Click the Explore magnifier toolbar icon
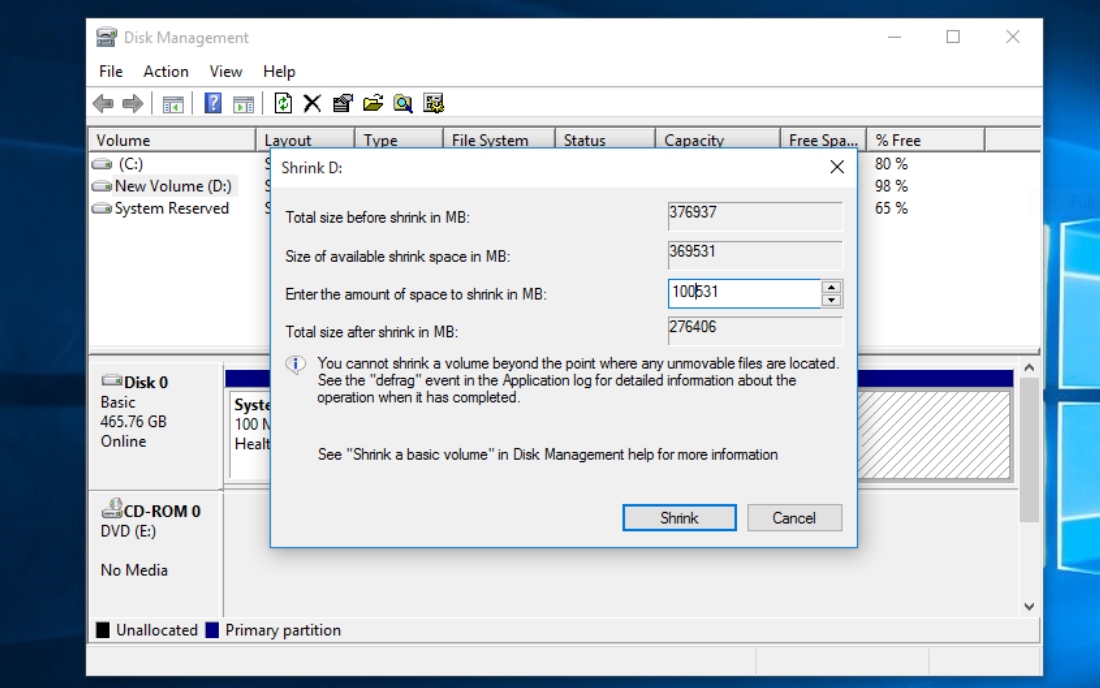 point(403,104)
